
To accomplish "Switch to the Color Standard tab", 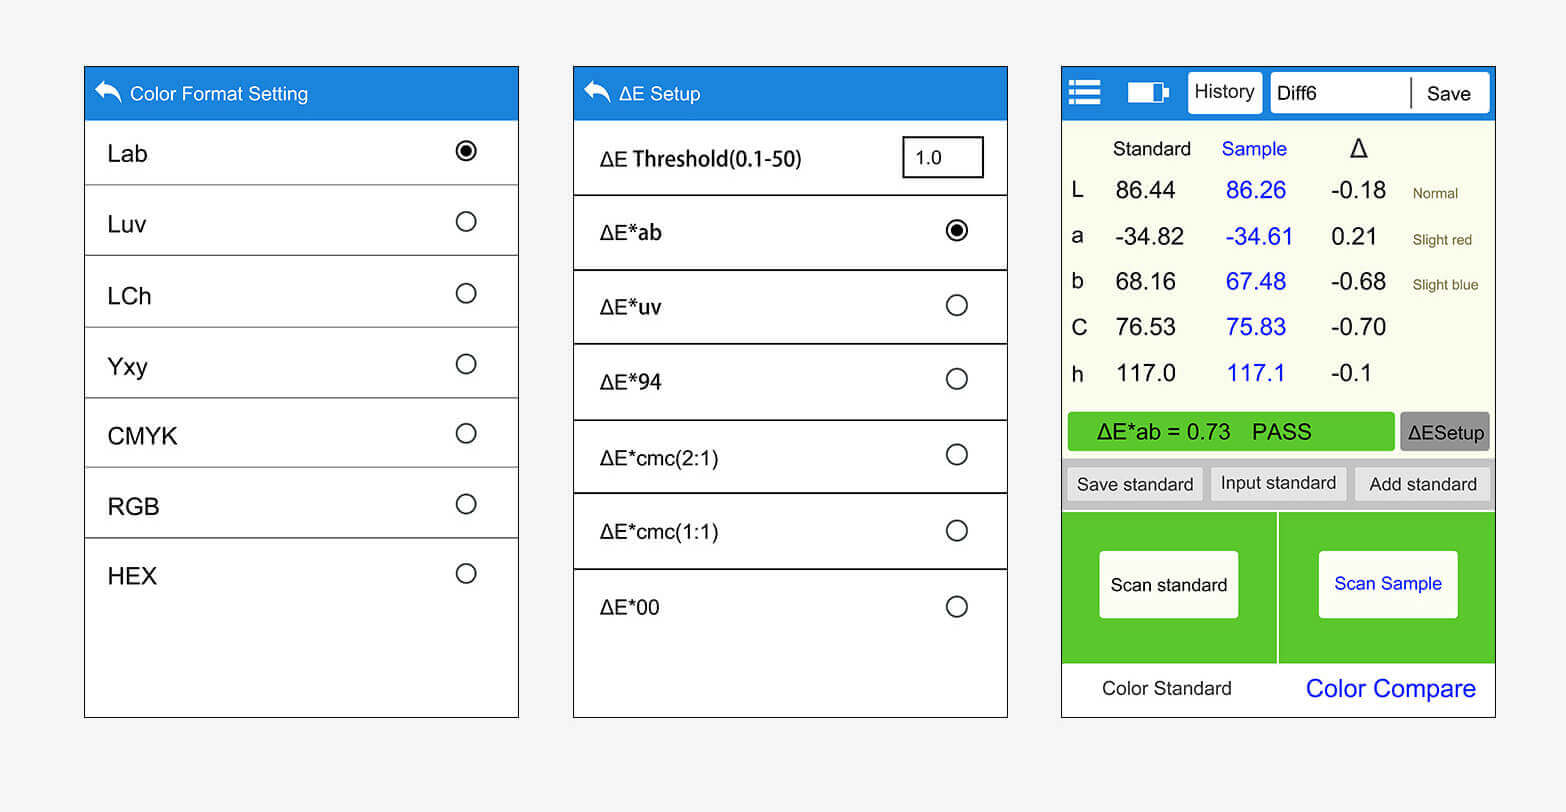I will tap(1167, 688).
